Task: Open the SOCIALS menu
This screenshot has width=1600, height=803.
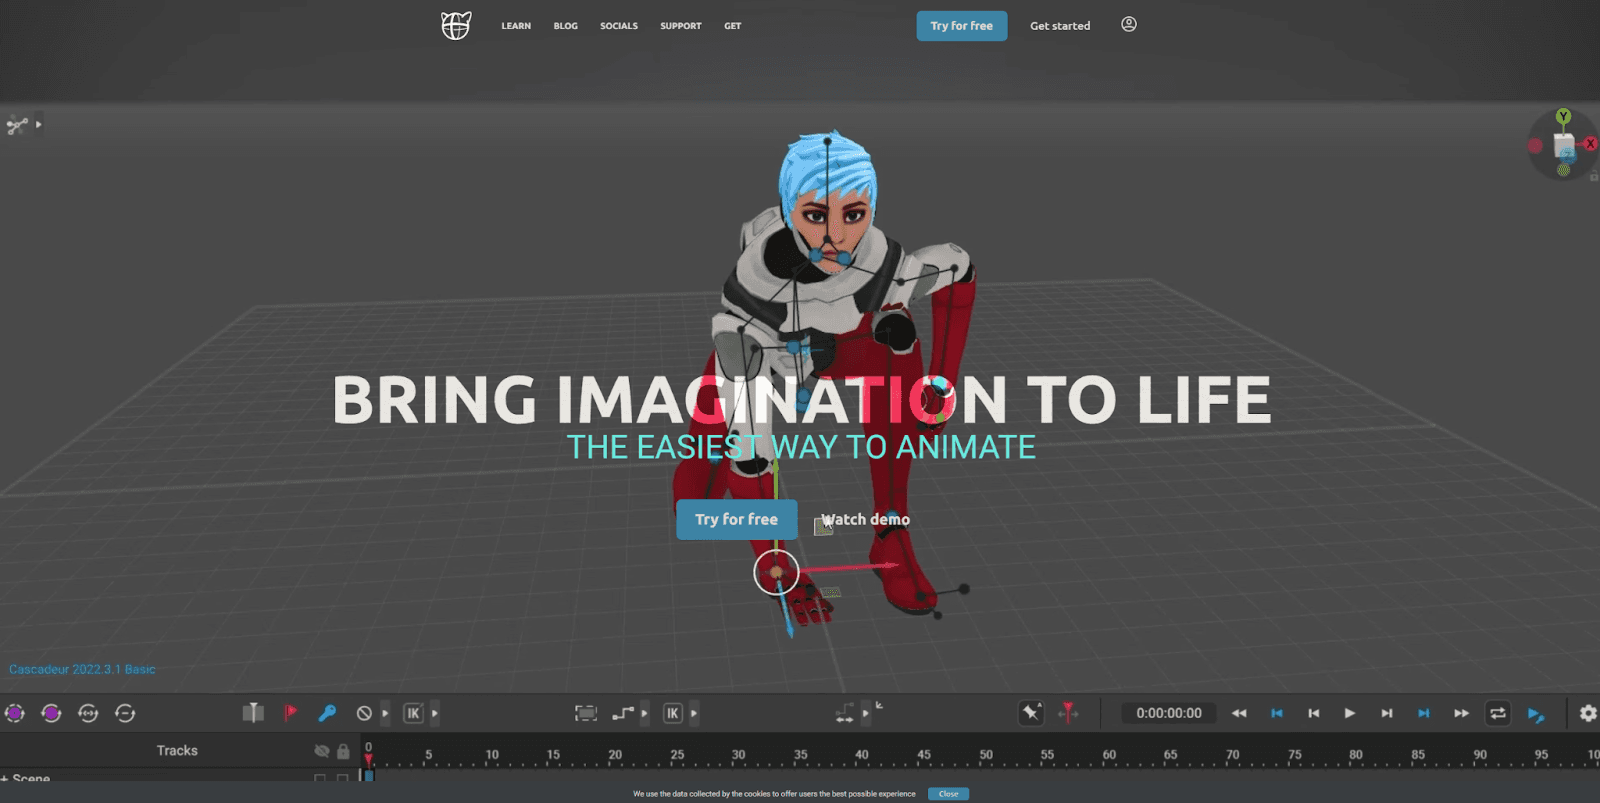Action: [x=619, y=26]
